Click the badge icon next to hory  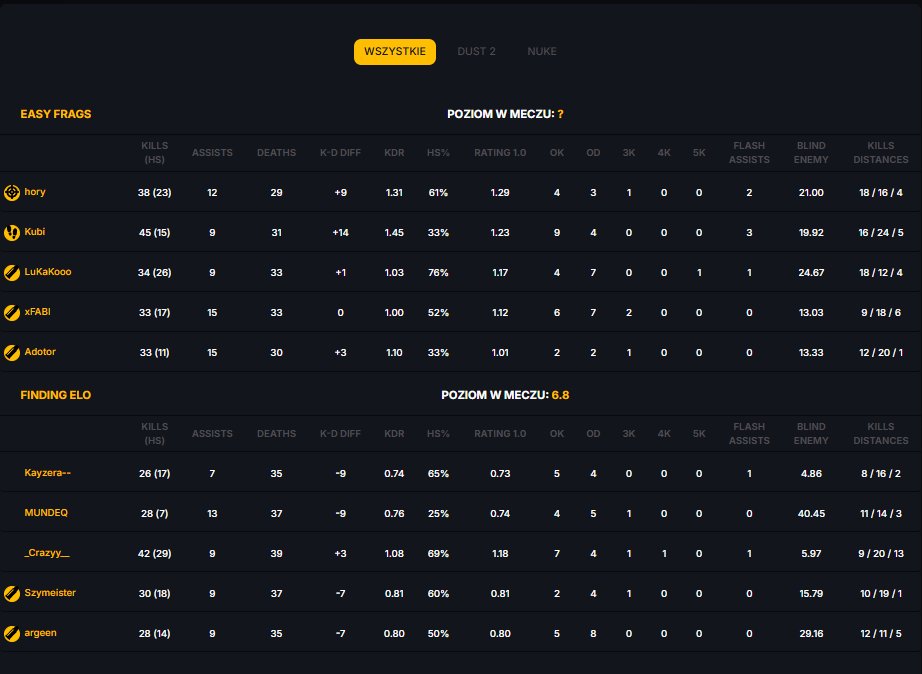tap(12, 192)
